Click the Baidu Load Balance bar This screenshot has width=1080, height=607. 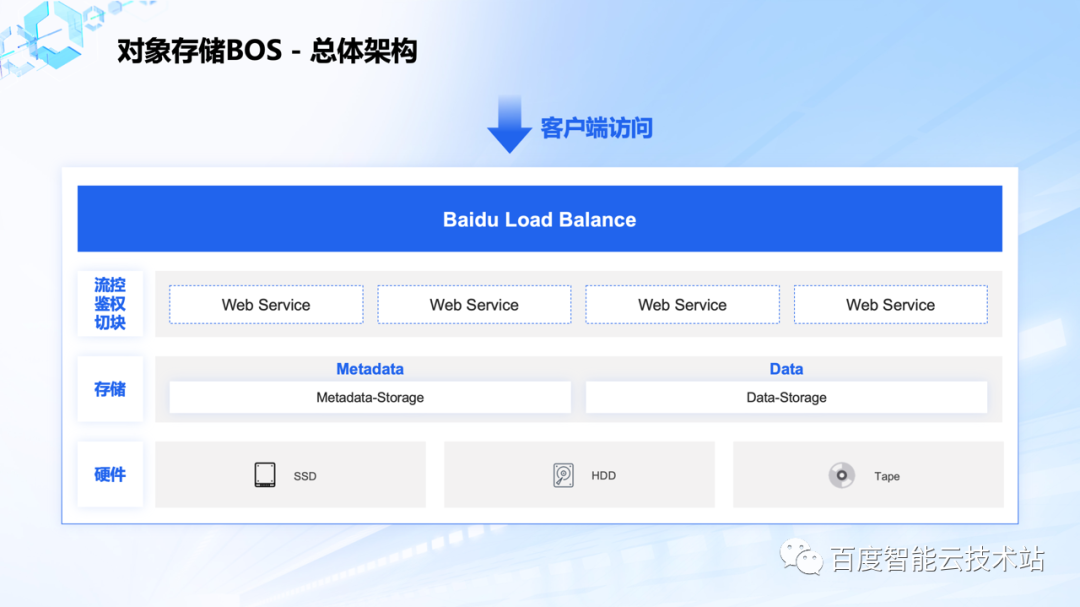(539, 218)
